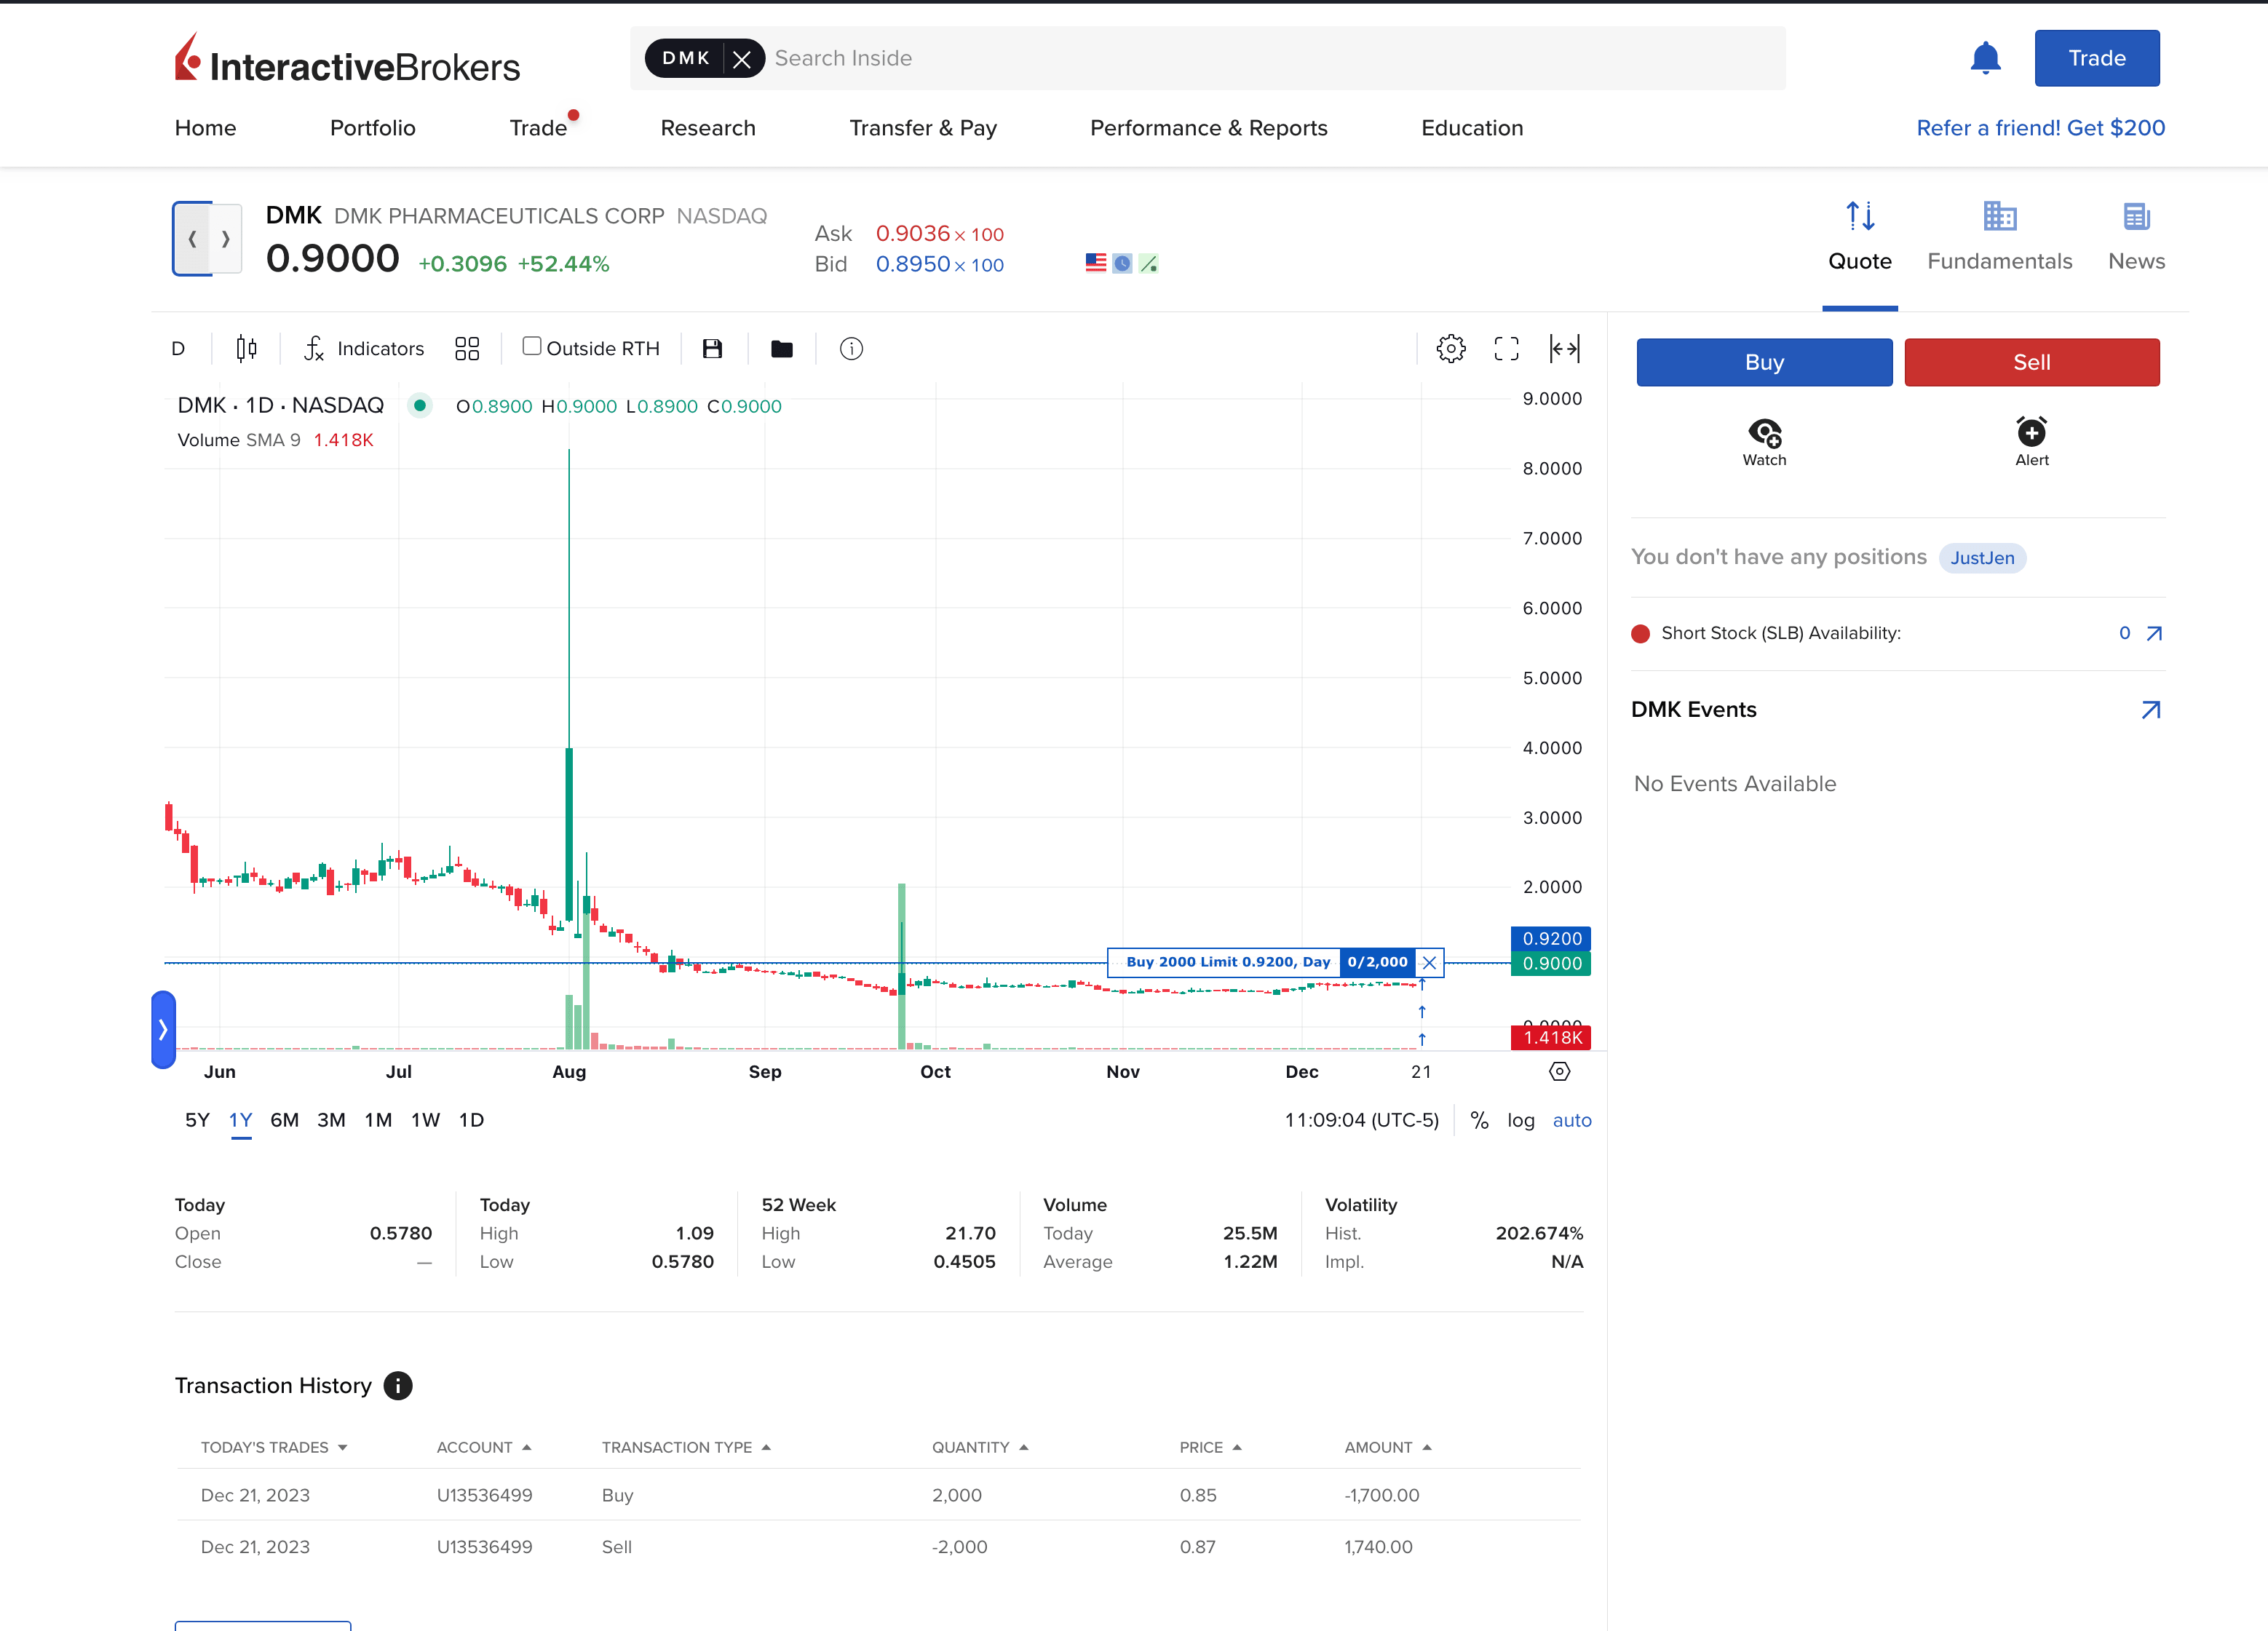
Task: Click the candlestick chart type icon
Action: 246,348
